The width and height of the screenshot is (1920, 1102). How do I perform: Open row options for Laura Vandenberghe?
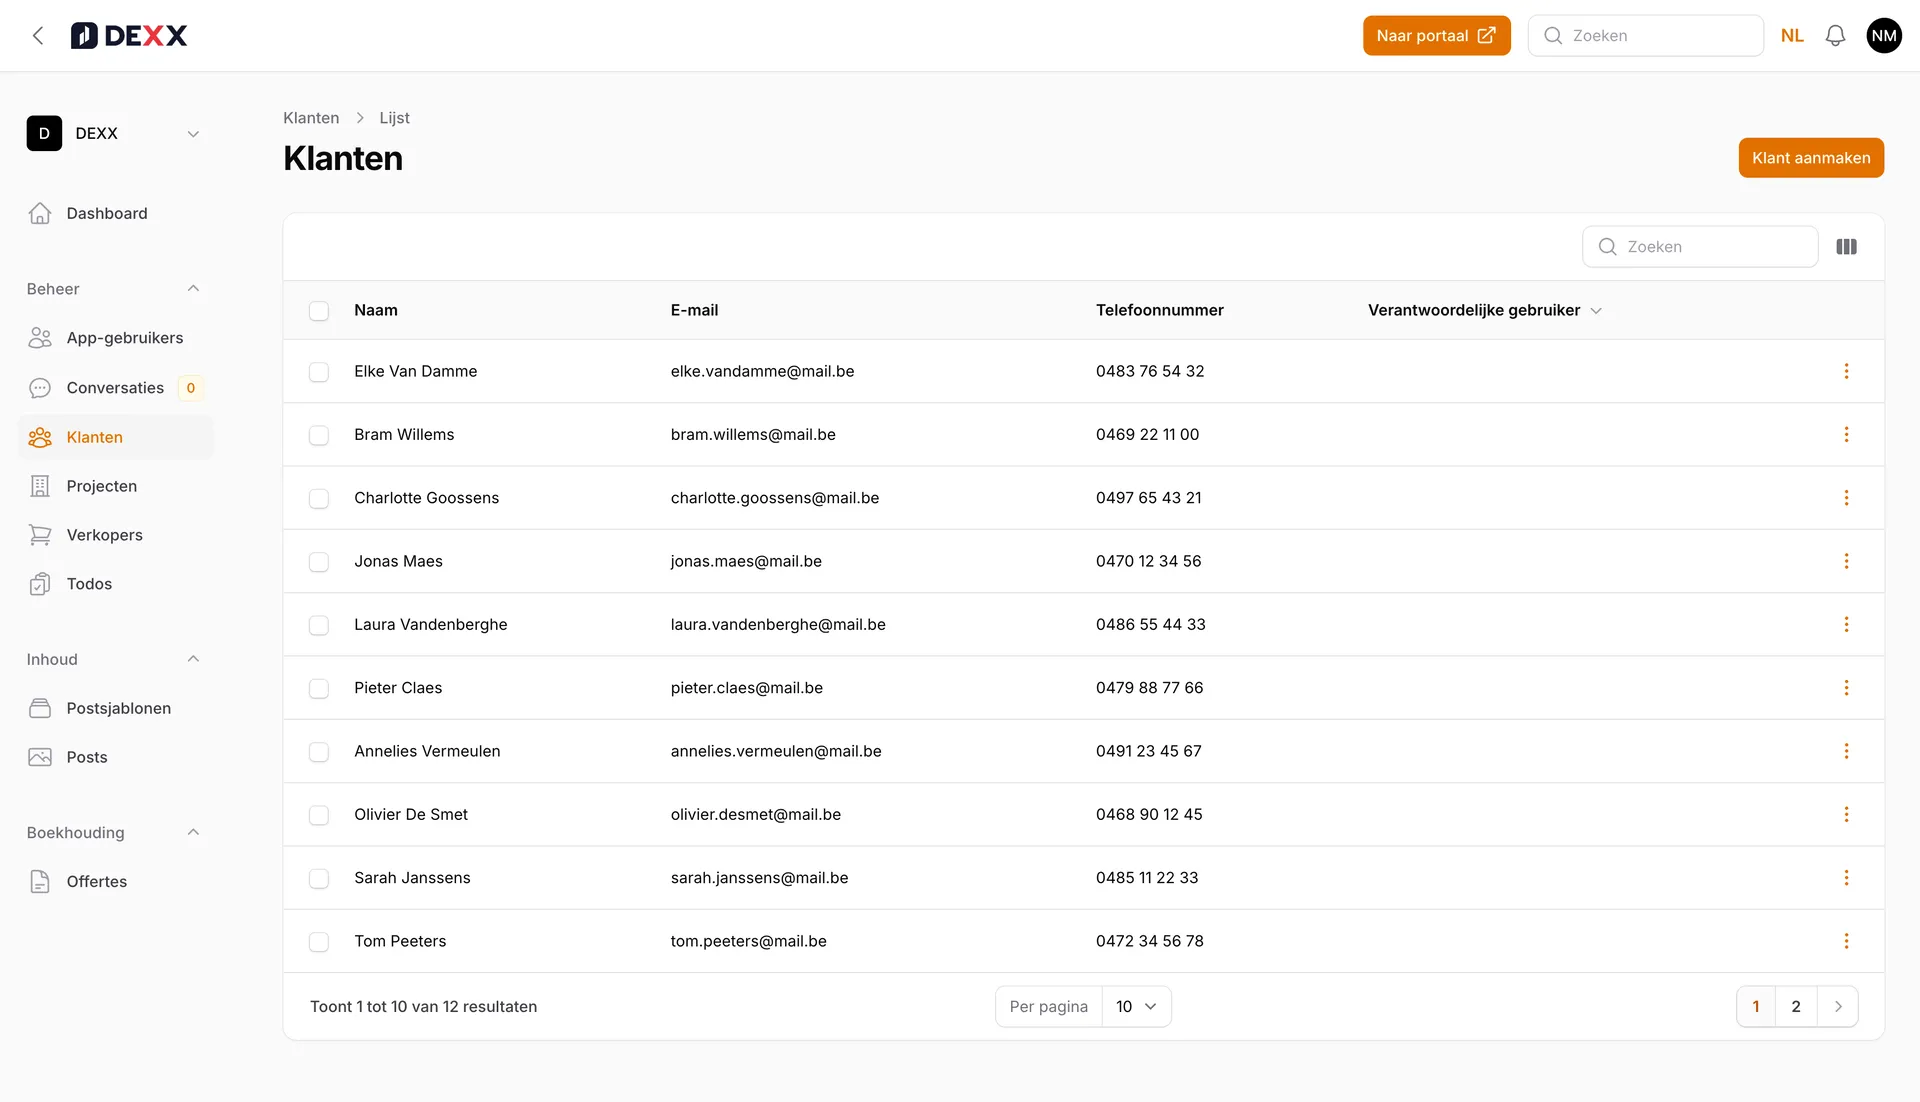click(1846, 625)
